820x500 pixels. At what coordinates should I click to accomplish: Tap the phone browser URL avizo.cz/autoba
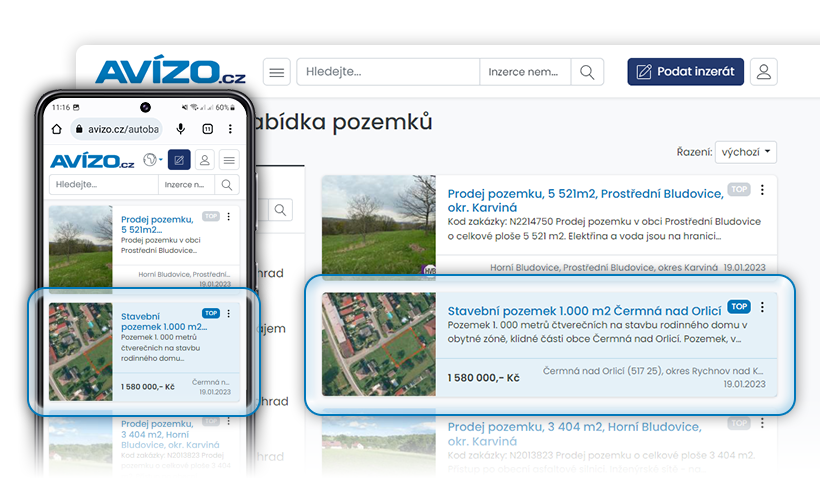click(x=123, y=129)
